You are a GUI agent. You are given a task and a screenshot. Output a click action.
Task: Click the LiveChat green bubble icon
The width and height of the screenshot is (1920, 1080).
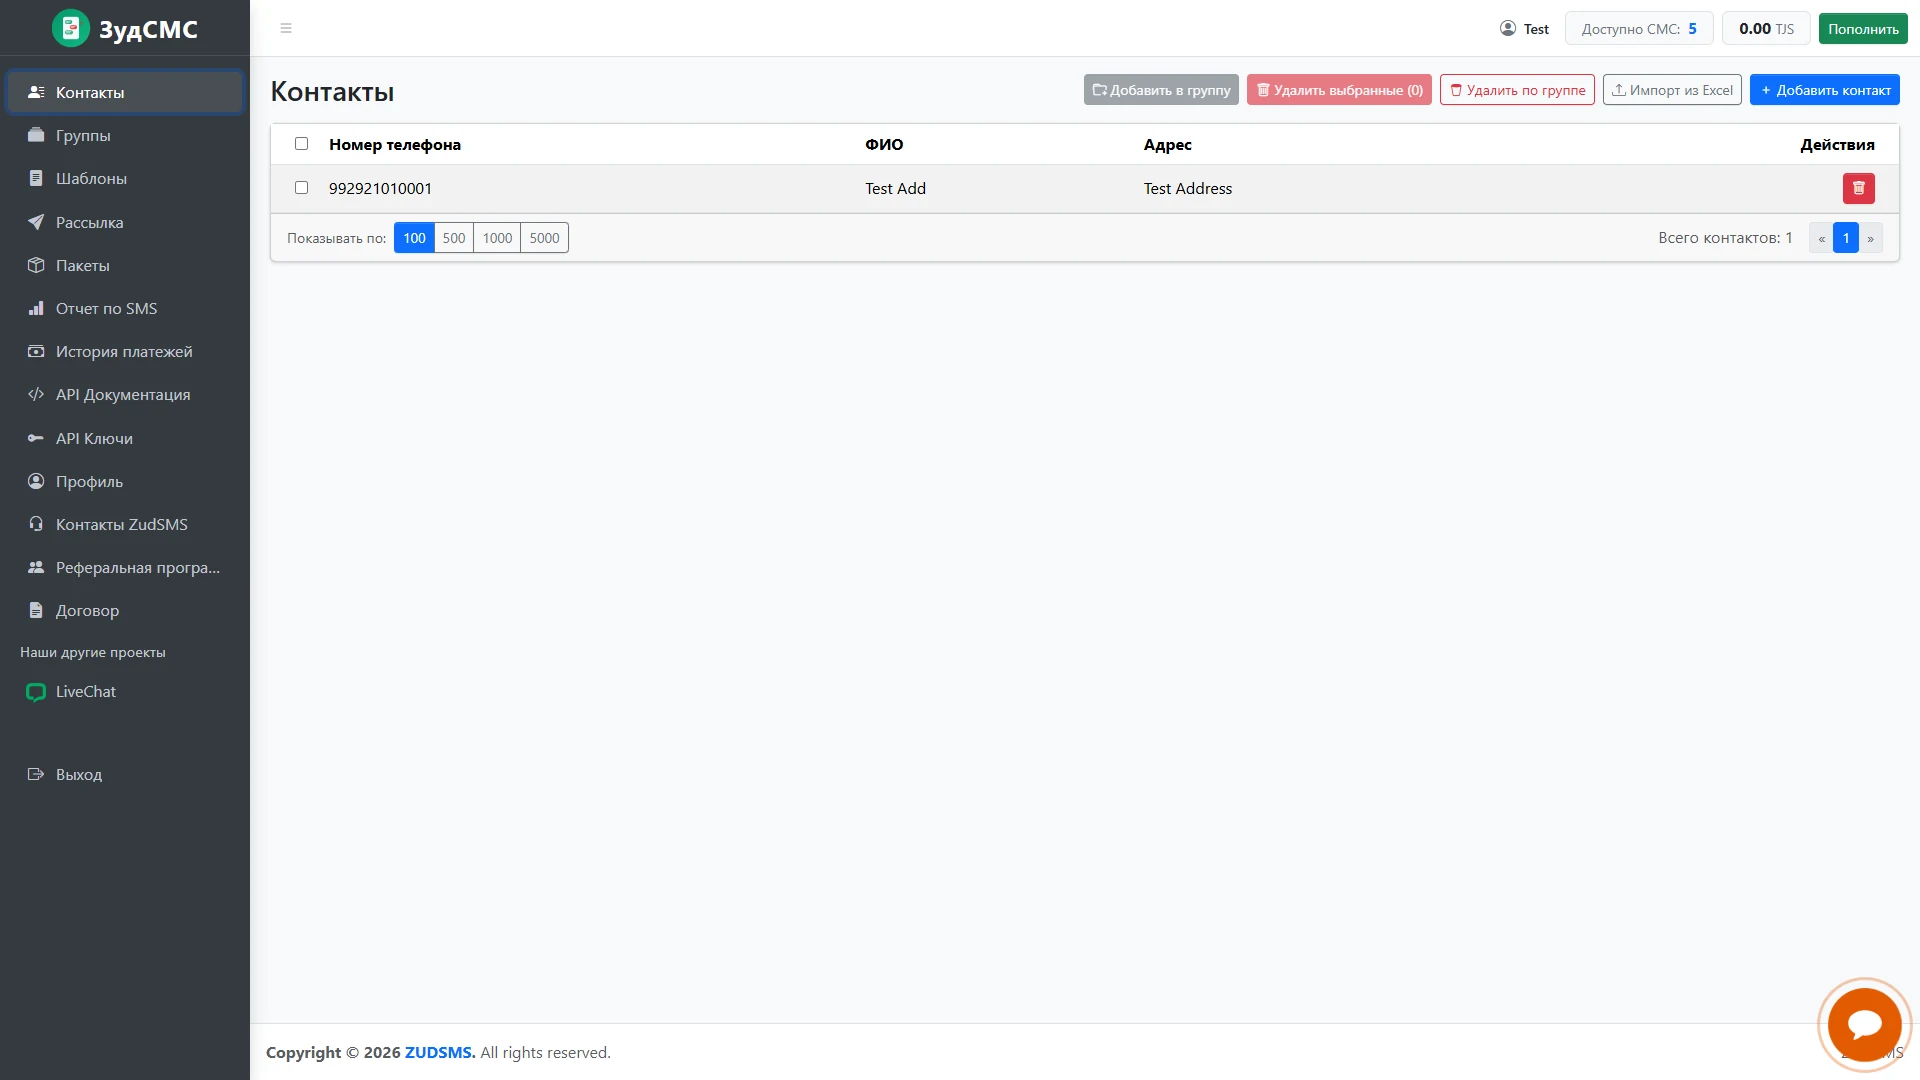click(36, 692)
